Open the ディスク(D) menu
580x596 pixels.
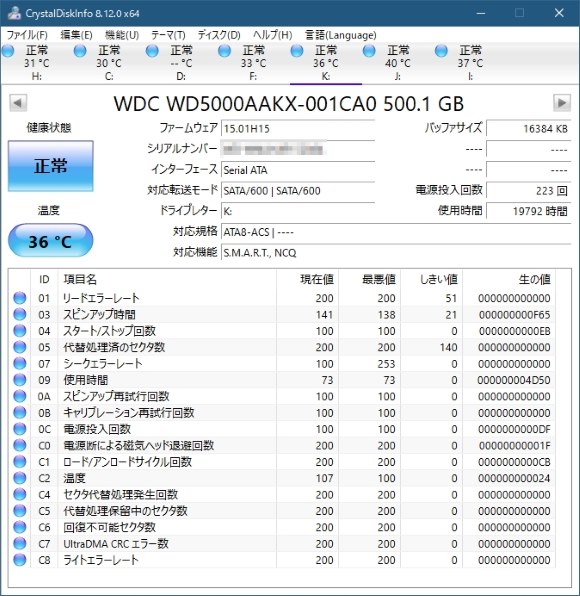(219, 35)
